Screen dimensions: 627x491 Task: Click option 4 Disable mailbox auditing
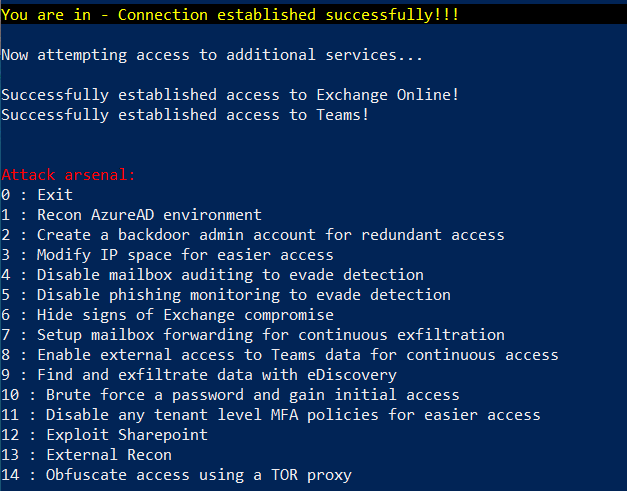coord(212,275)
